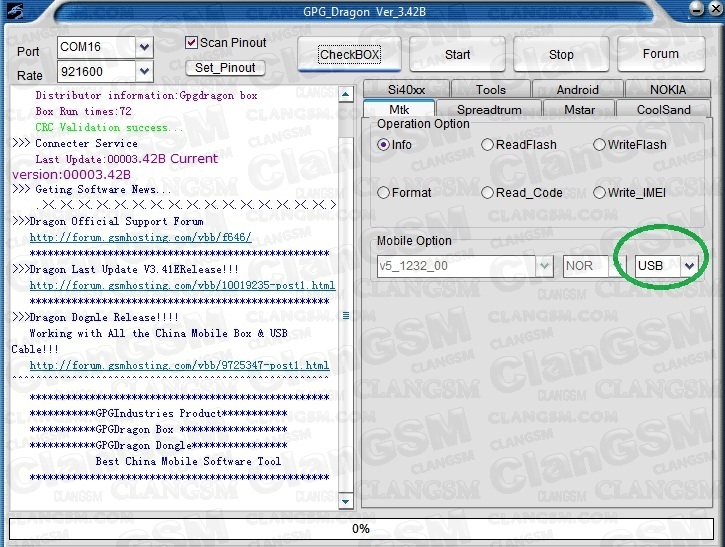Screen dimensions: 725x547
Task: Select the Read_Code radio button
Action: click(x=488, y=193)
